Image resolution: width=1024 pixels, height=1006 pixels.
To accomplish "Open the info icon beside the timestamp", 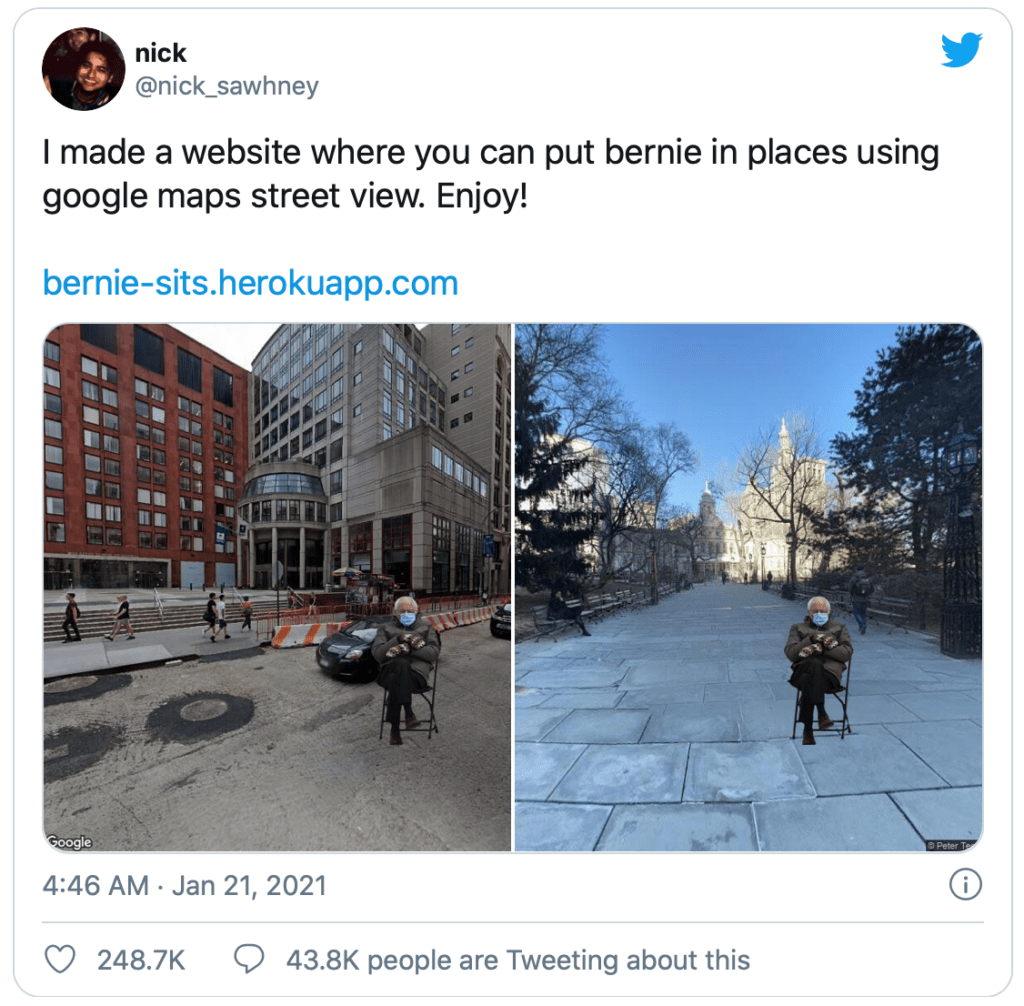I will tap(965, 884).
